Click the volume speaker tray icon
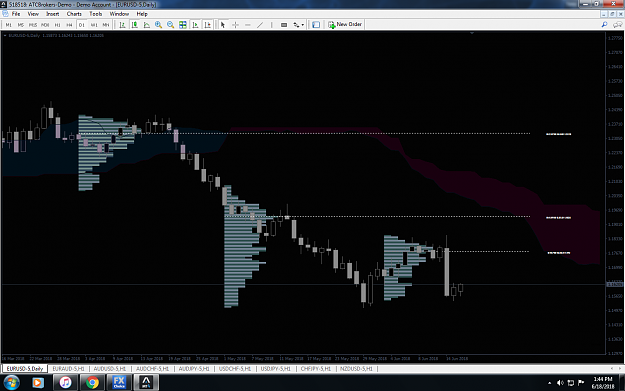 [x=560, y=383]
